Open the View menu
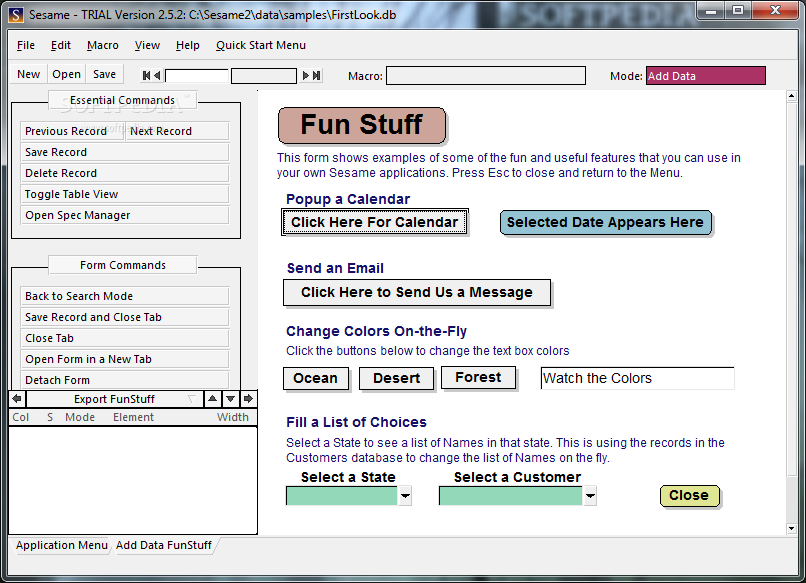Image resolution: width=806 pixels, height=583 pixels. 147,45
